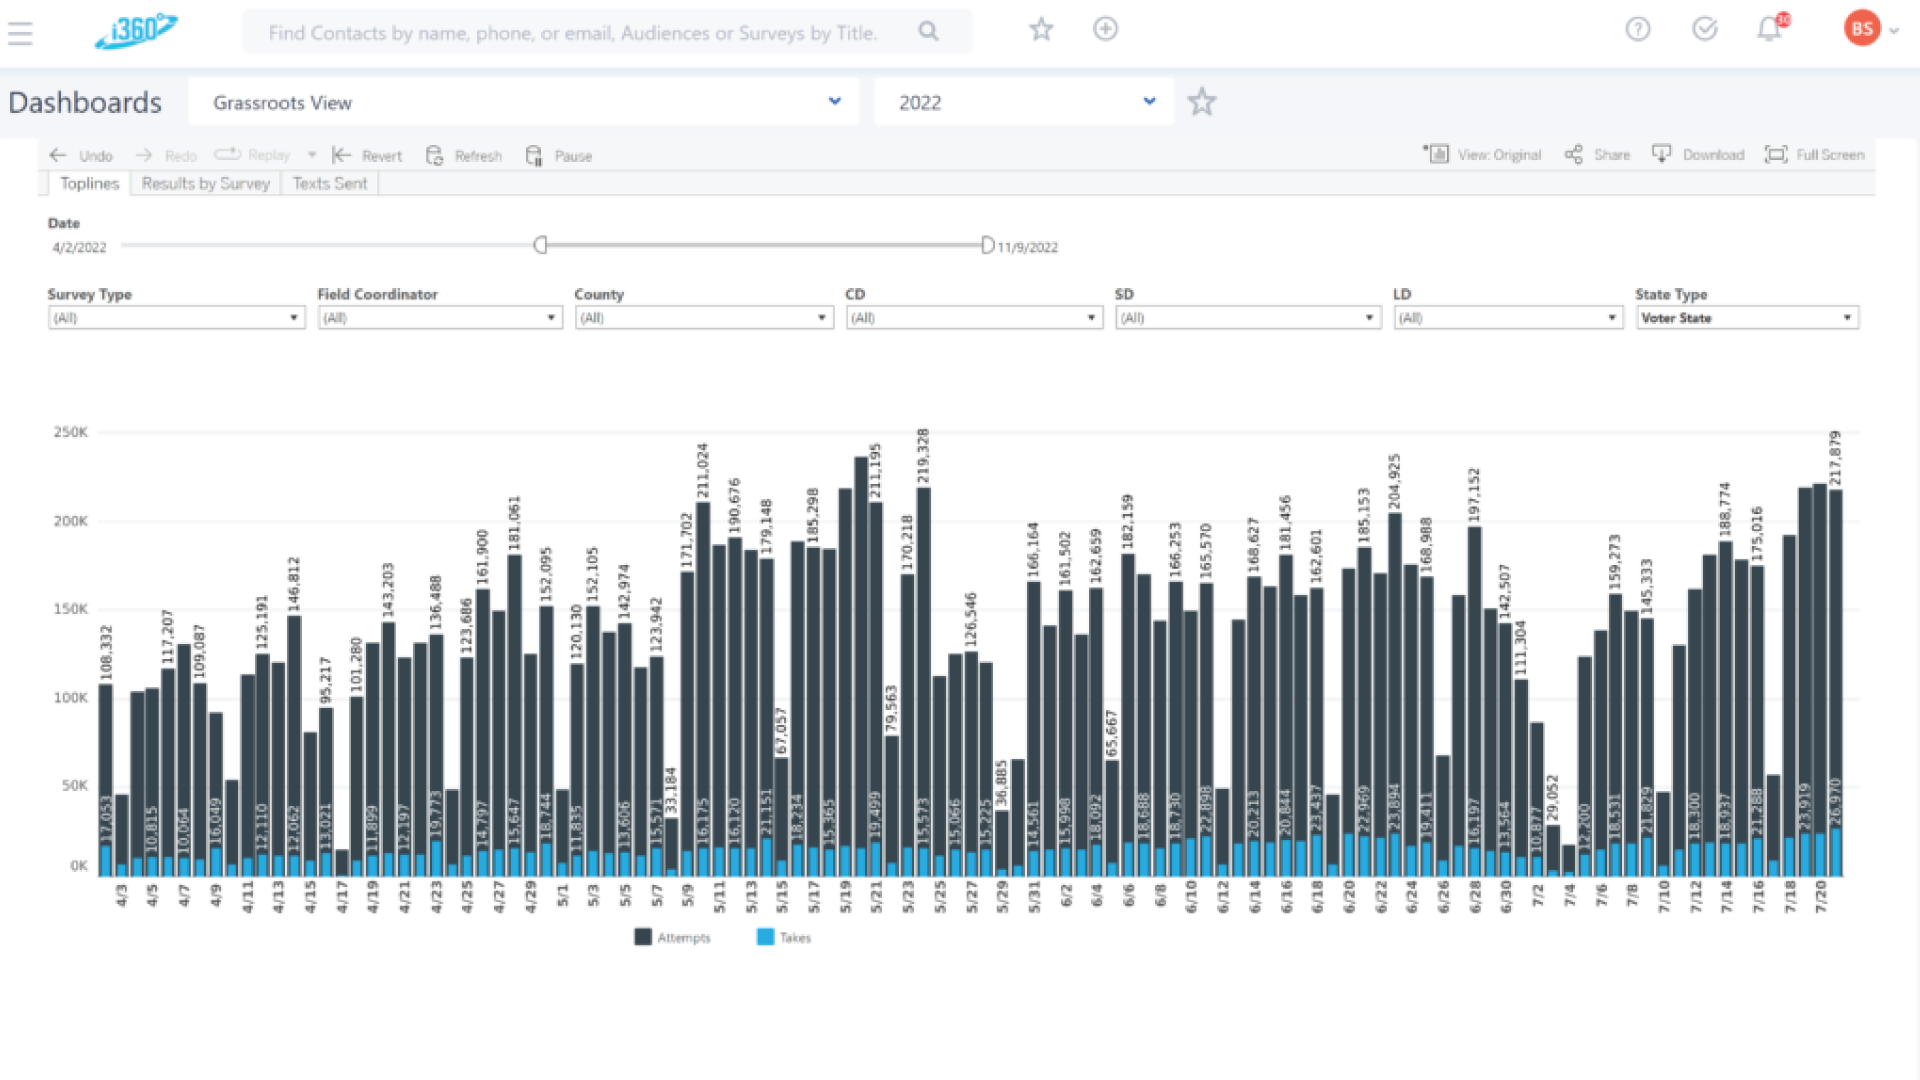Enter Full Screen mode

1815,155
